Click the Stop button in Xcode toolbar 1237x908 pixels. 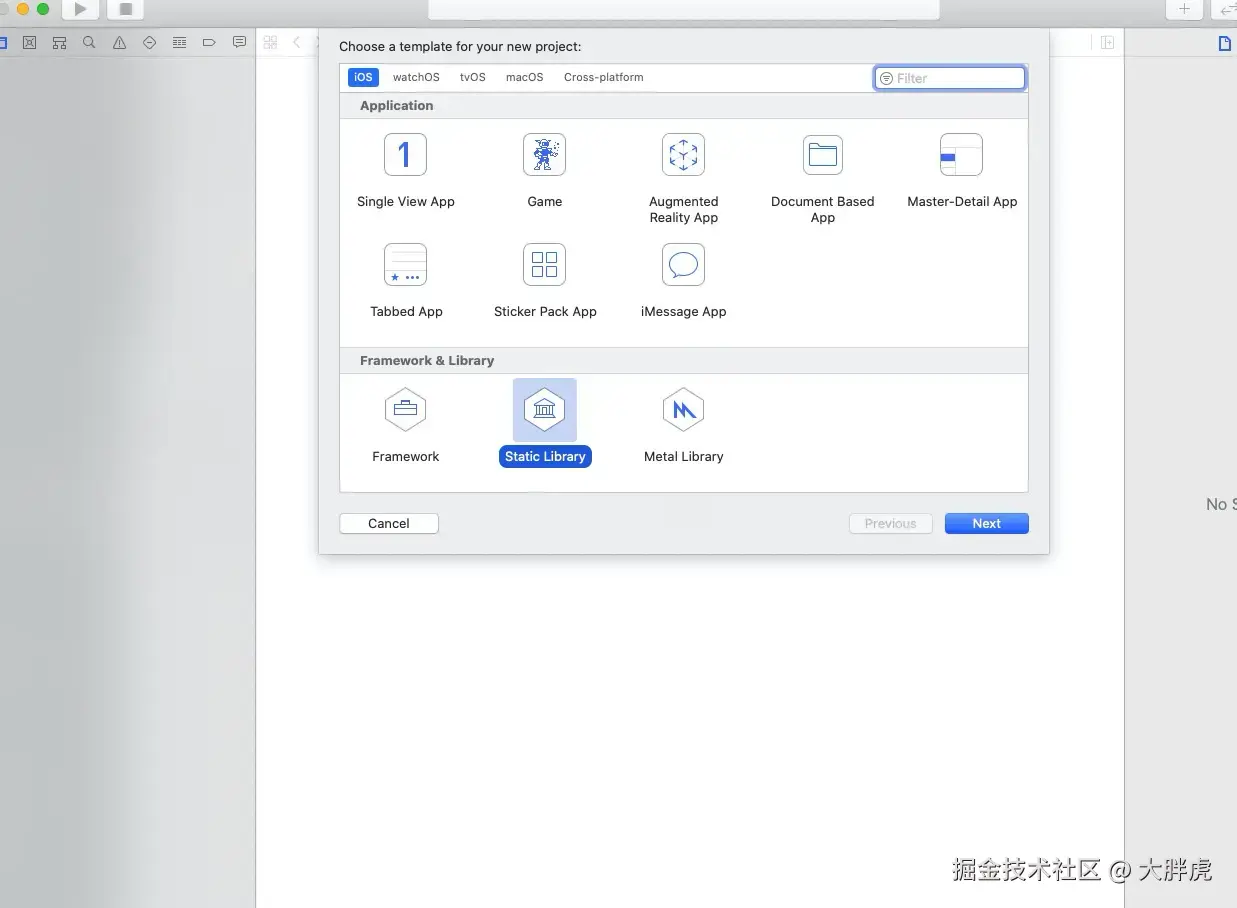point(125,9)
